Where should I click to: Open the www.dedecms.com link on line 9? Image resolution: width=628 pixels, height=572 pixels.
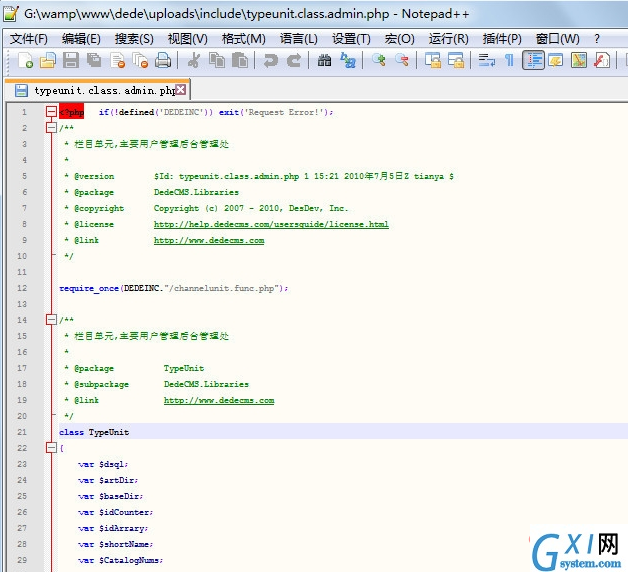[209, 240]
